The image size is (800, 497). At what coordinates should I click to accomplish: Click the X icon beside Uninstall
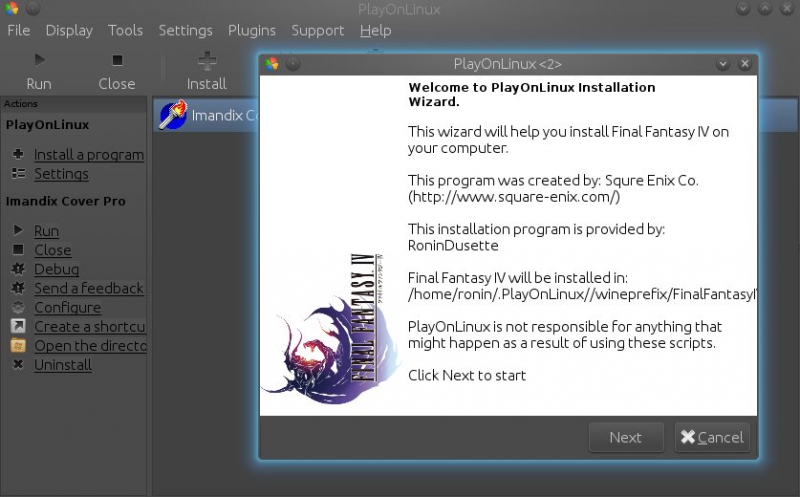pos(18,364)
